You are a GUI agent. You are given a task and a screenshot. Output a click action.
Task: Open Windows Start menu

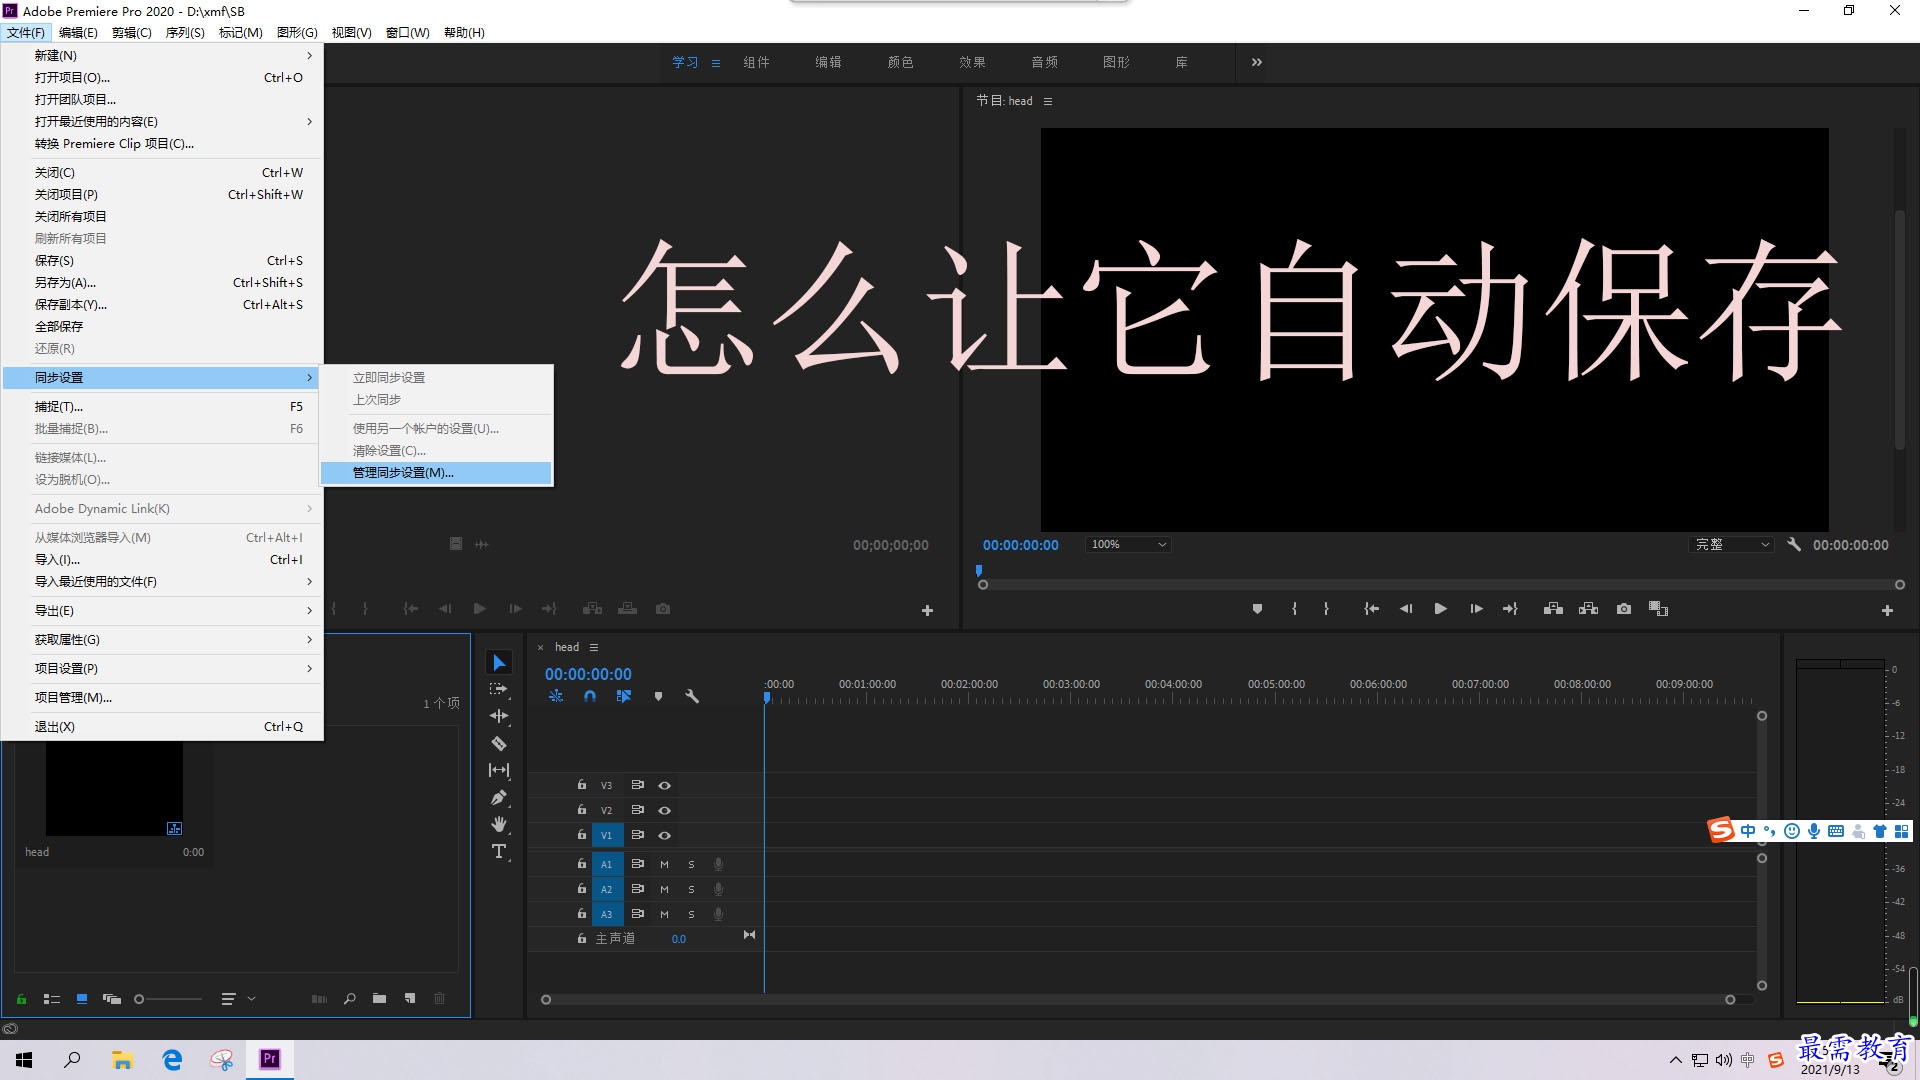pyautogui.click(x=24, y=1060)
